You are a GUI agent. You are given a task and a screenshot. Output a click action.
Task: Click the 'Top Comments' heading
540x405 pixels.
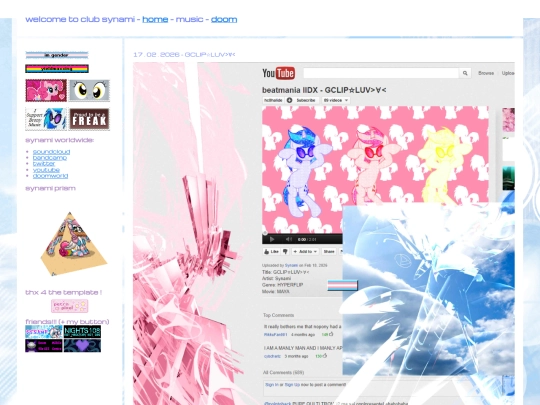tap(278, 315)
